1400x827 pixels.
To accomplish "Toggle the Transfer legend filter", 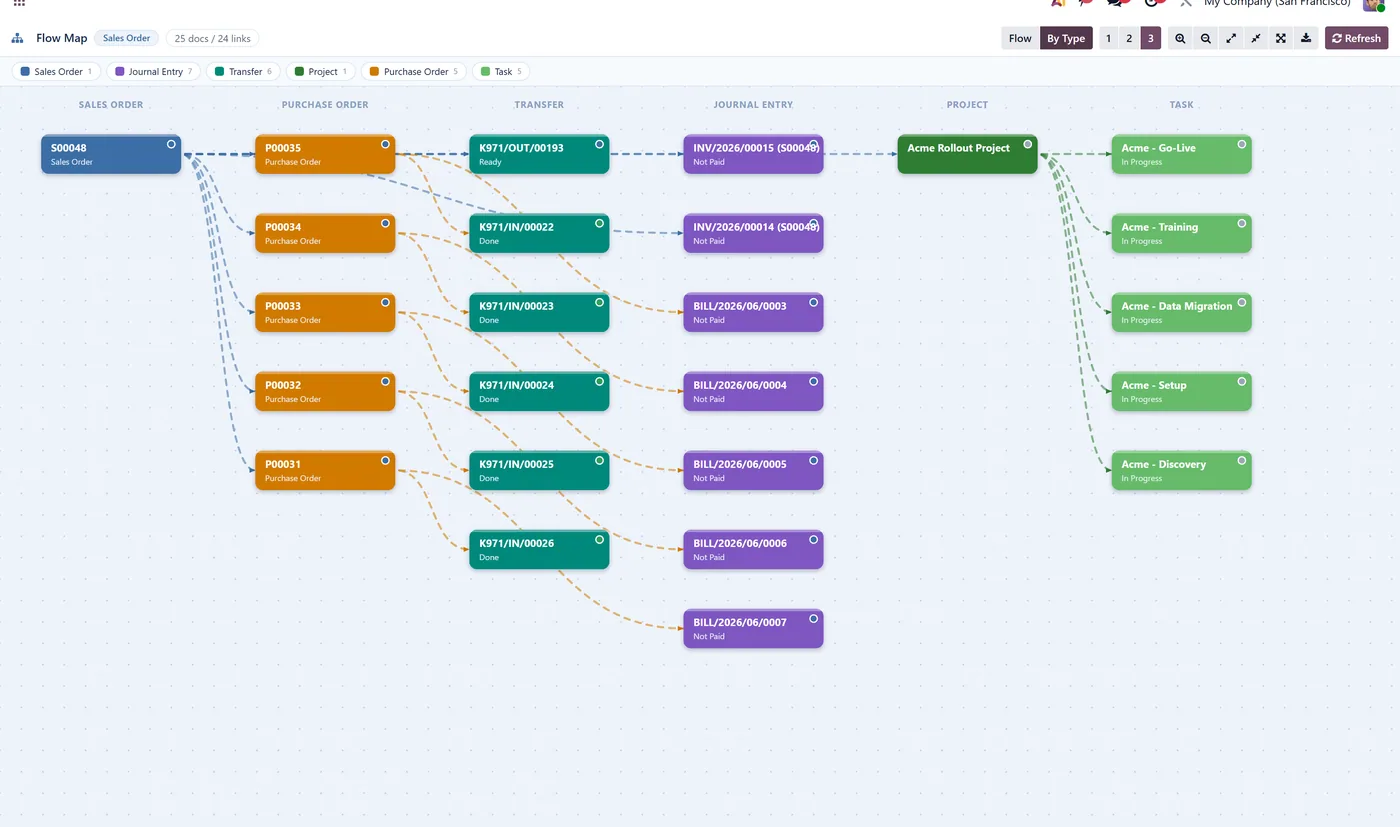I will click(x=243, y=71).
